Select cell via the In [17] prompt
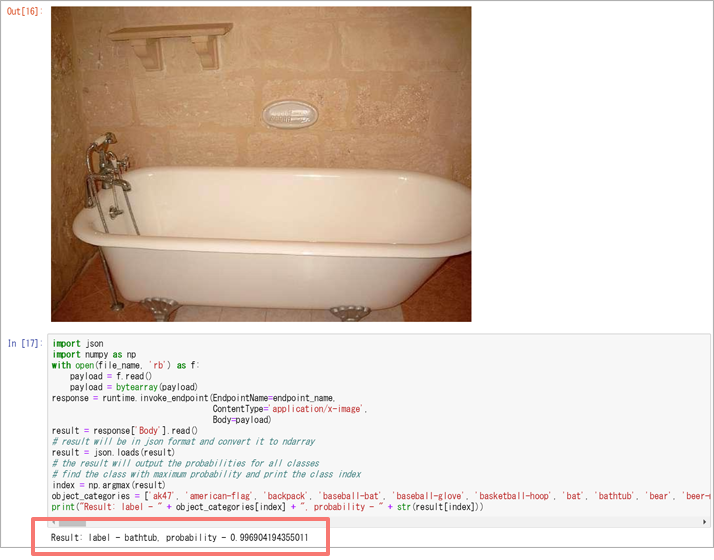 pyautogui.click(x=26, y=343)
